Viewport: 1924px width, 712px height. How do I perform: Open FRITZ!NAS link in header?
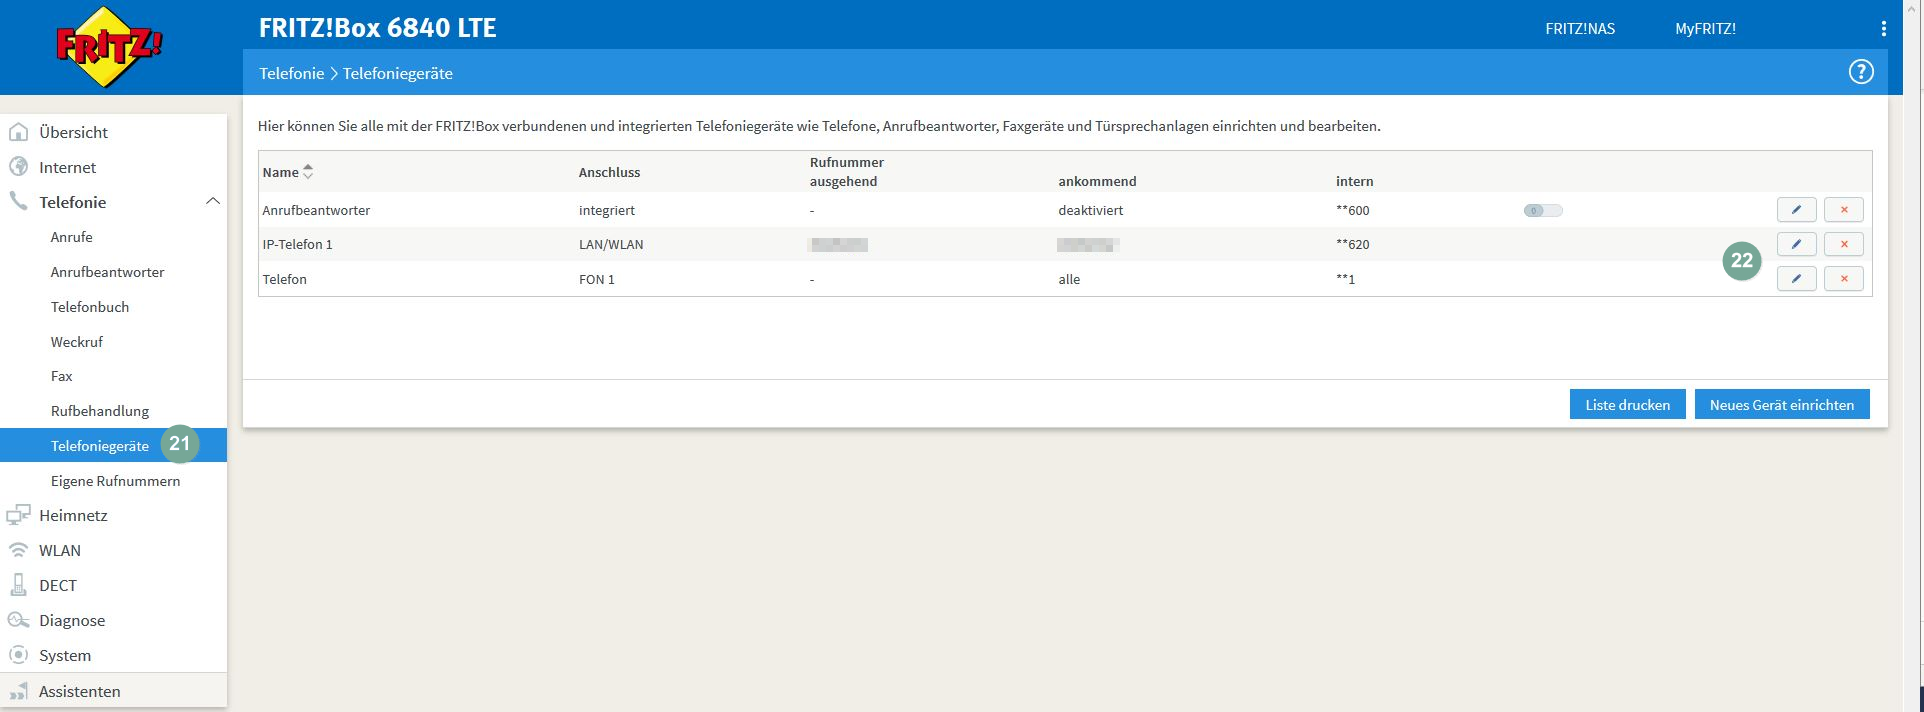pyautogui.click(x=1580, y=29)
